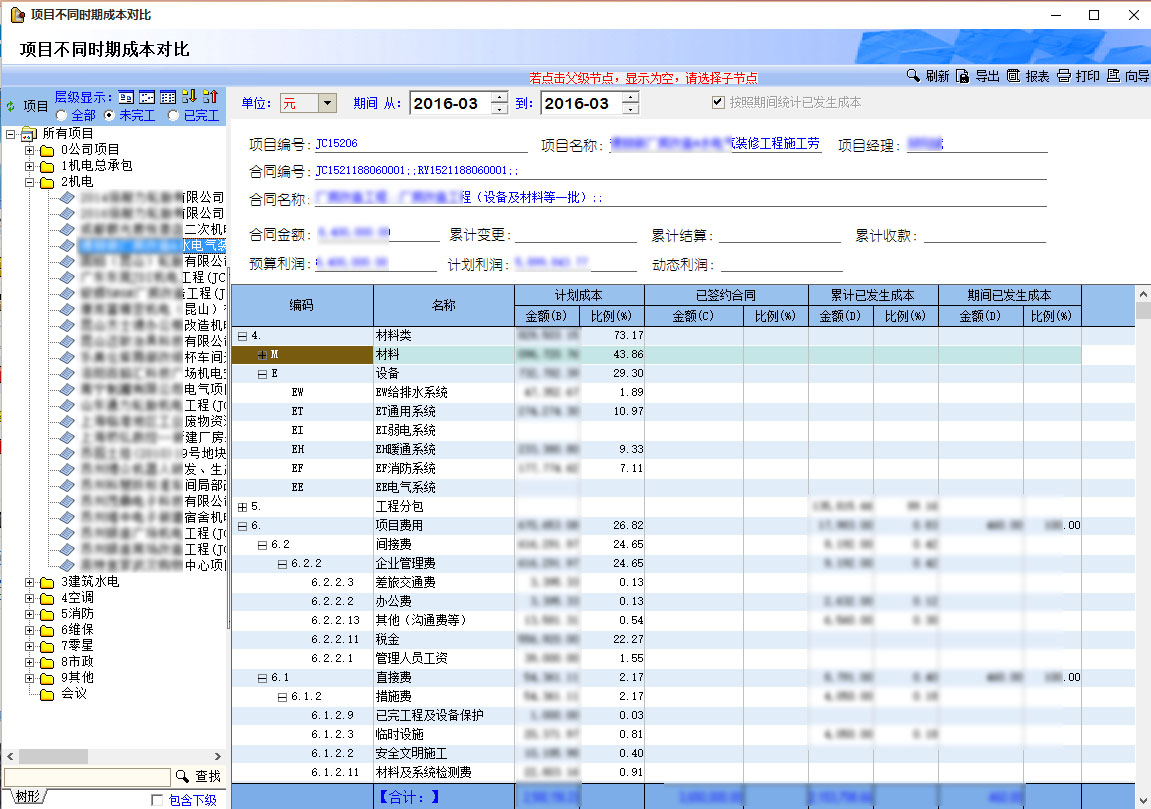The width and height of the screenshot is (1151, 809).
Task: Select the 已完工 radio button
Action: [x=173, y=116]
